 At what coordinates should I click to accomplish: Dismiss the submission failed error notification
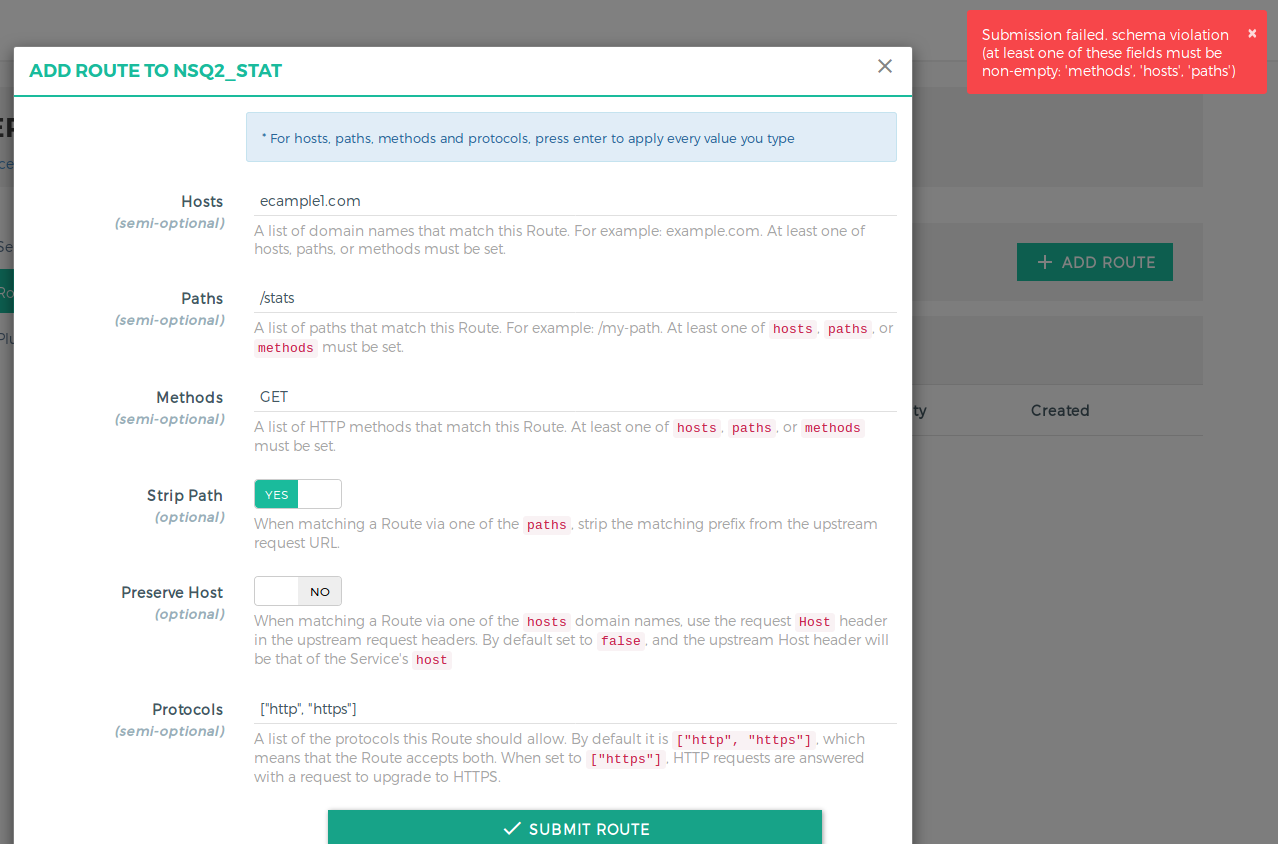pyautogui.click(x=1252, y=33)
